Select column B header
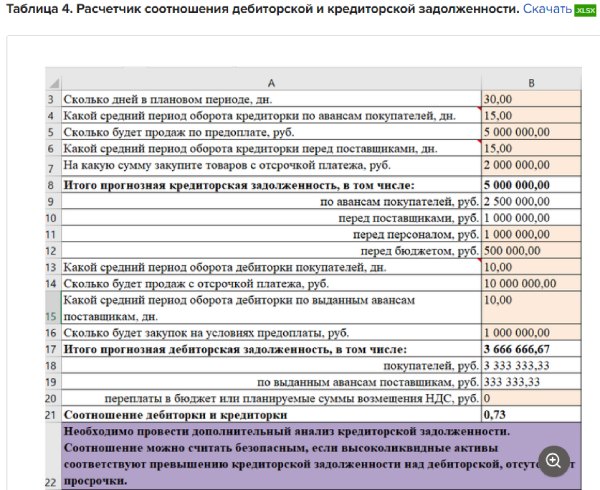This screenshot has width=600, height=490. pos(530,82)
